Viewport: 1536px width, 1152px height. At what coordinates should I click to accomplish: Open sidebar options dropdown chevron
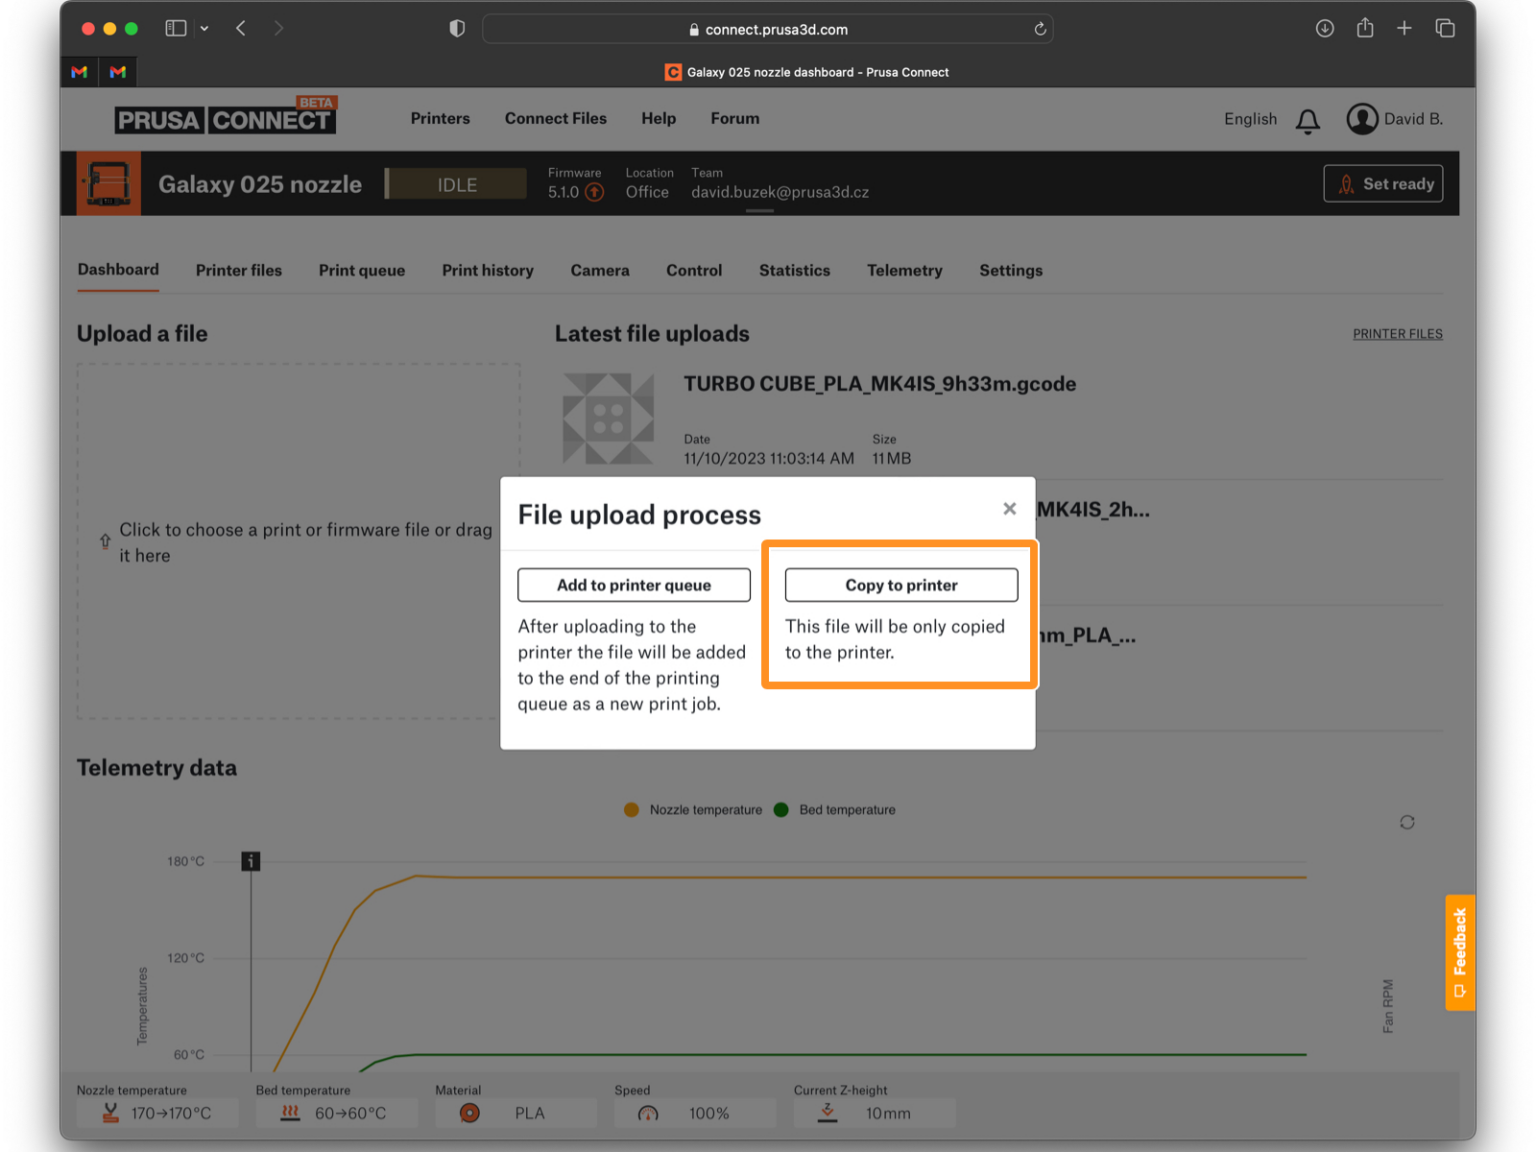(x=204, y=29)
